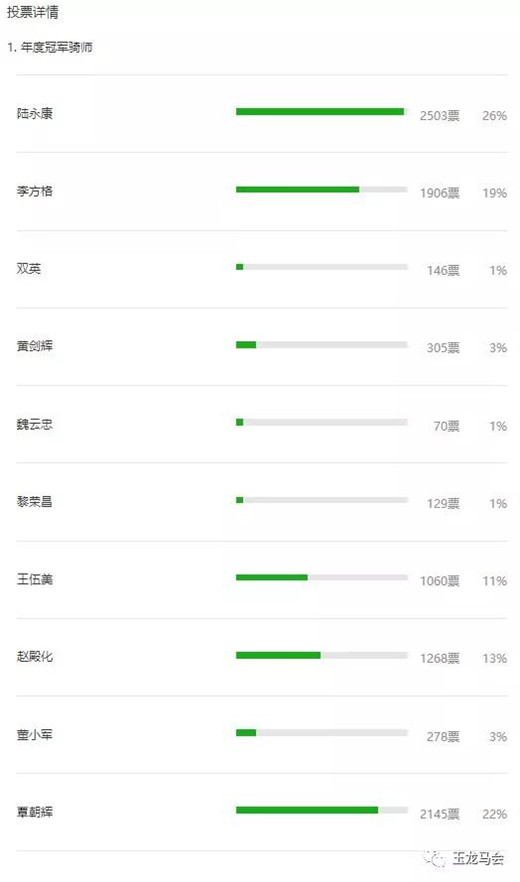
Task: Select candidate 陆永康
Action: 34,114
